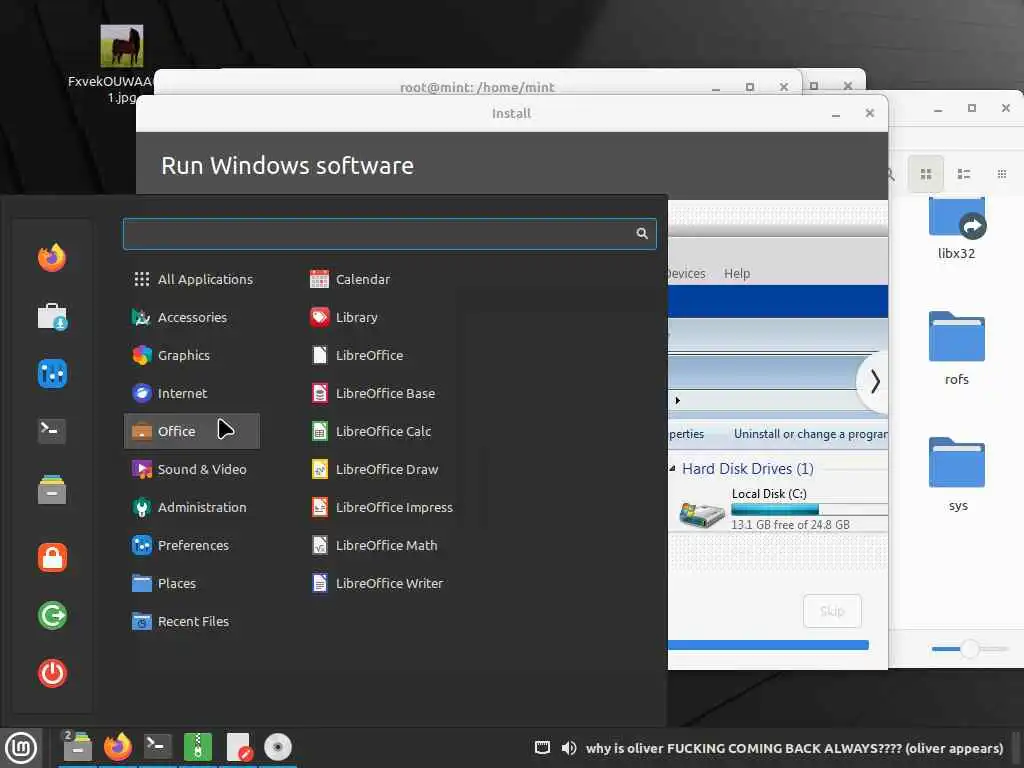The width and height of the screenshot is (1024, 768).
Task: Open sys folder in file manager
Action: pos(957,475)
